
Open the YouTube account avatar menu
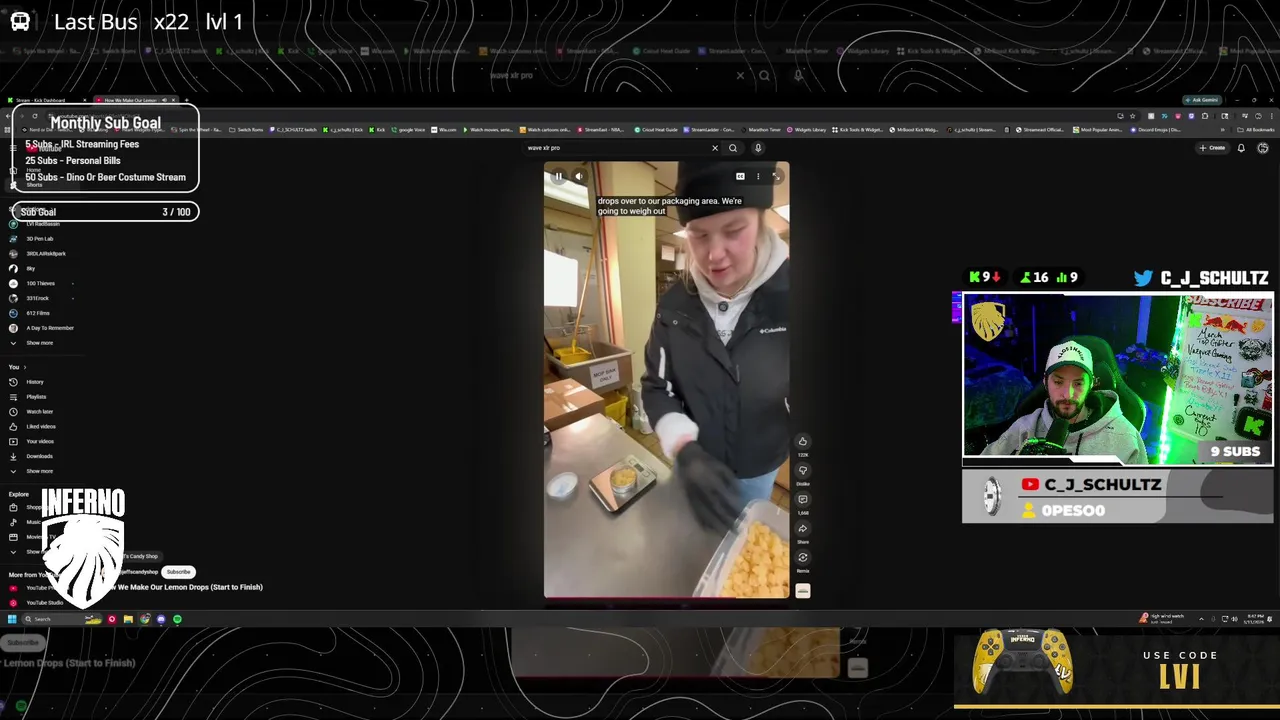1263,148
